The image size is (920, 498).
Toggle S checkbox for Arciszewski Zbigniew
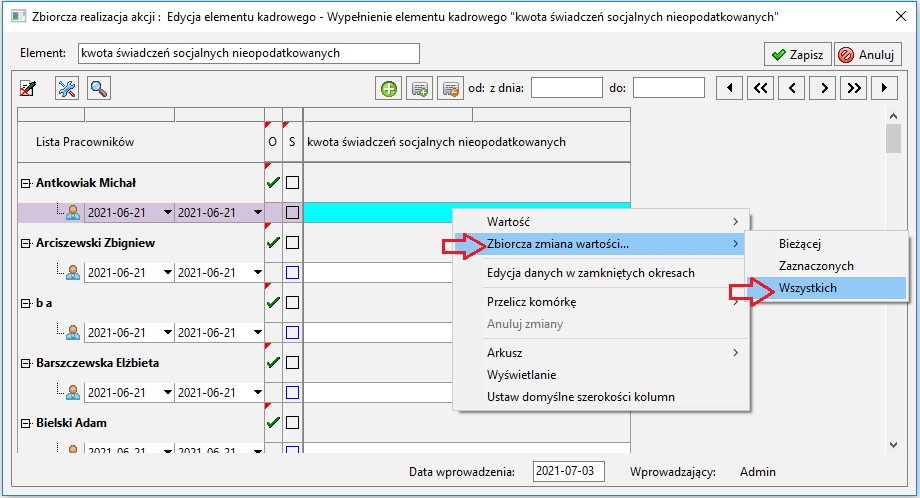click(292, 242)
